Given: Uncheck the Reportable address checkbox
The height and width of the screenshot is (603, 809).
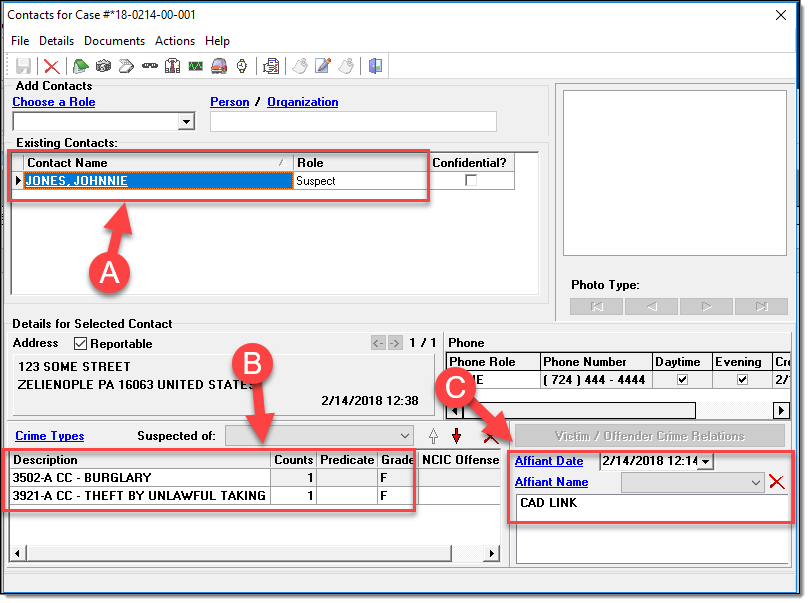Looking at the screenshot, I should (x=81, y=343).
